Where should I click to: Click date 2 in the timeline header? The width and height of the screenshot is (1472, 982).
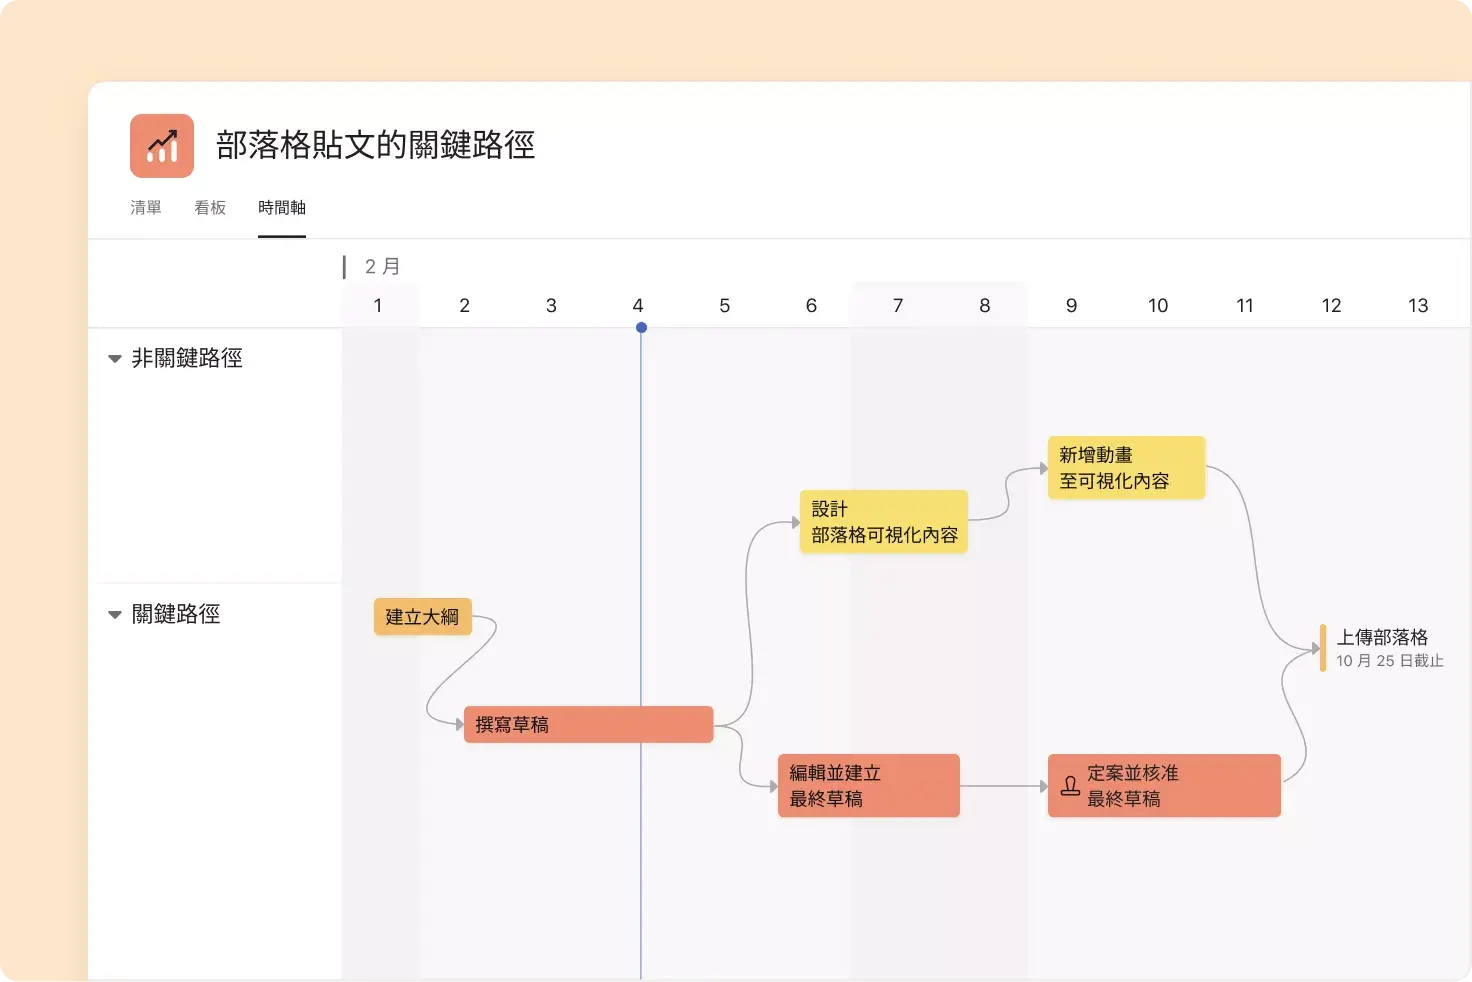click(465, 305)
